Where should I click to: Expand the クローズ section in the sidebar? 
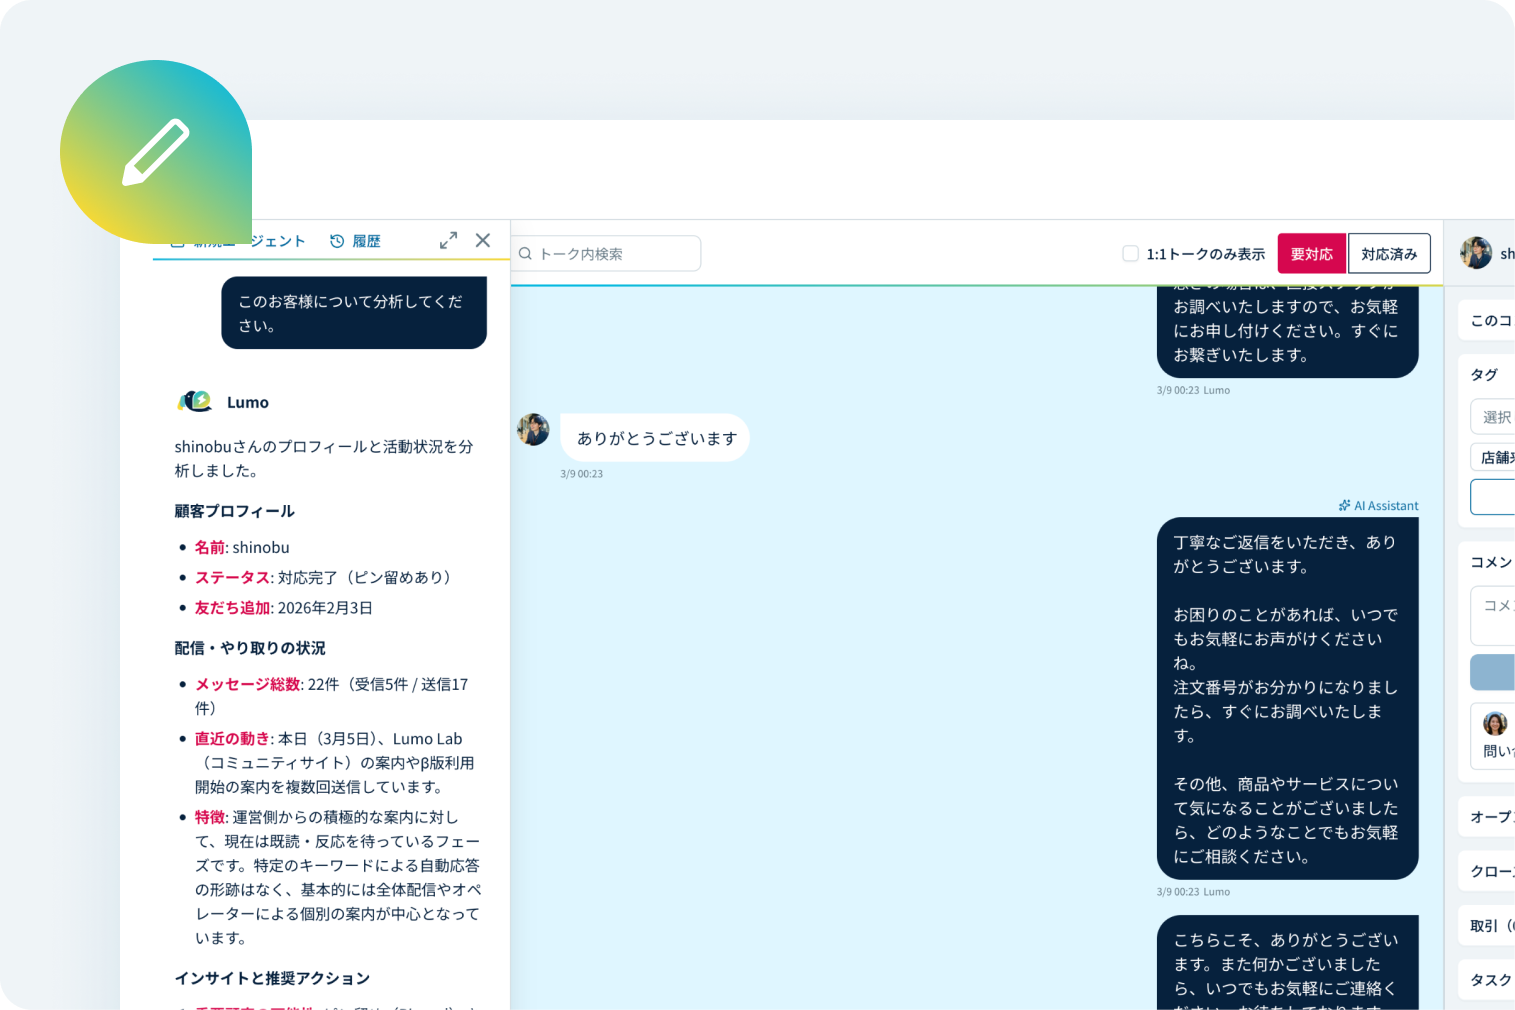coord(1490,871)
